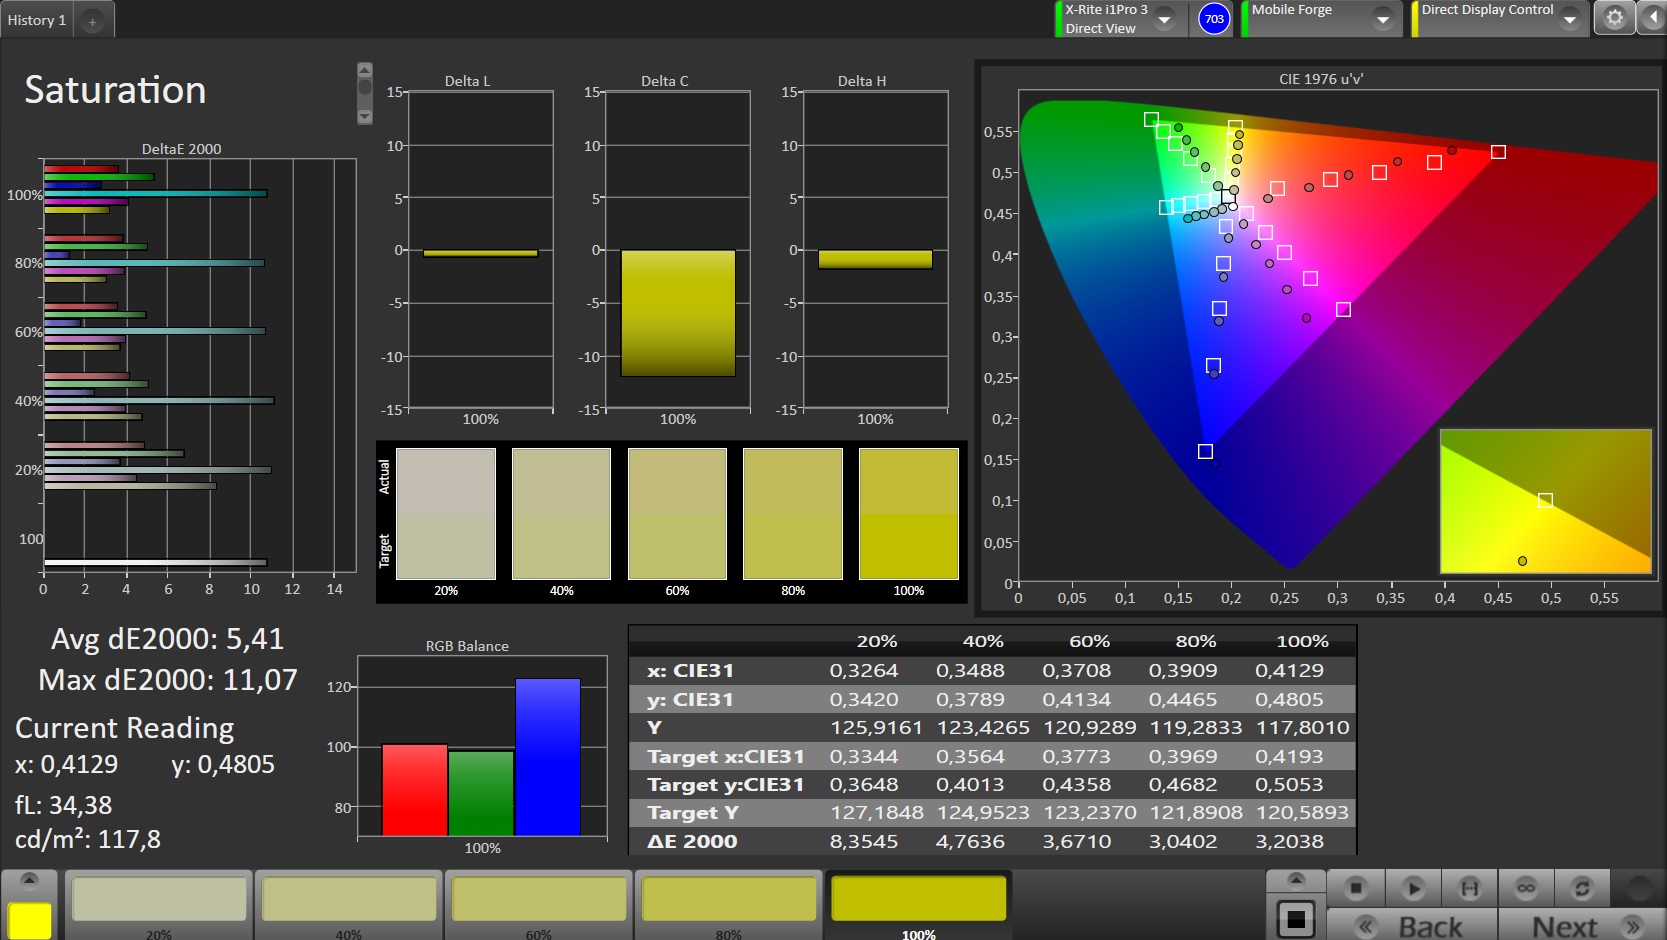Select the 40% saturation patch in bottom strip
Viewport: 1667px width, 940px height.
coord(349,899)
